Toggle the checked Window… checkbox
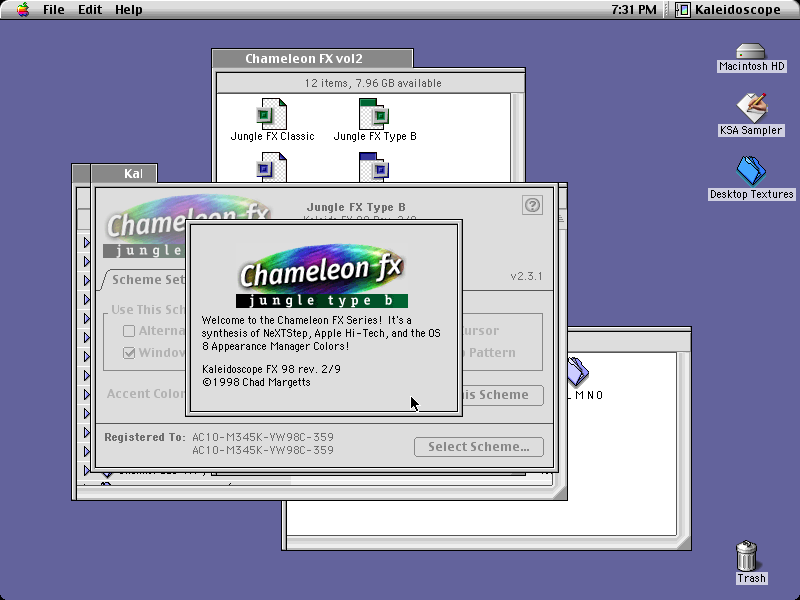The width and height of the screenshot is (800, 600). tap(129, 353)
